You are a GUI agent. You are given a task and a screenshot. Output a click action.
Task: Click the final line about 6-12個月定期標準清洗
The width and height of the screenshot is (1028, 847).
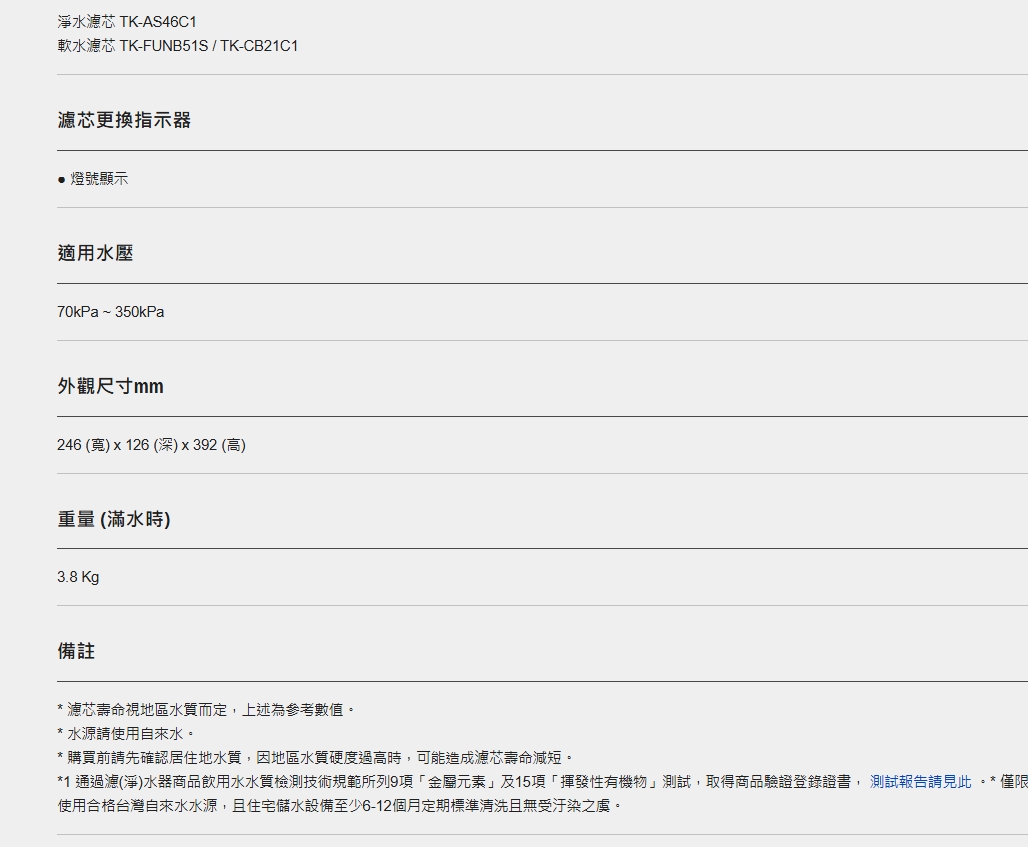340,805
